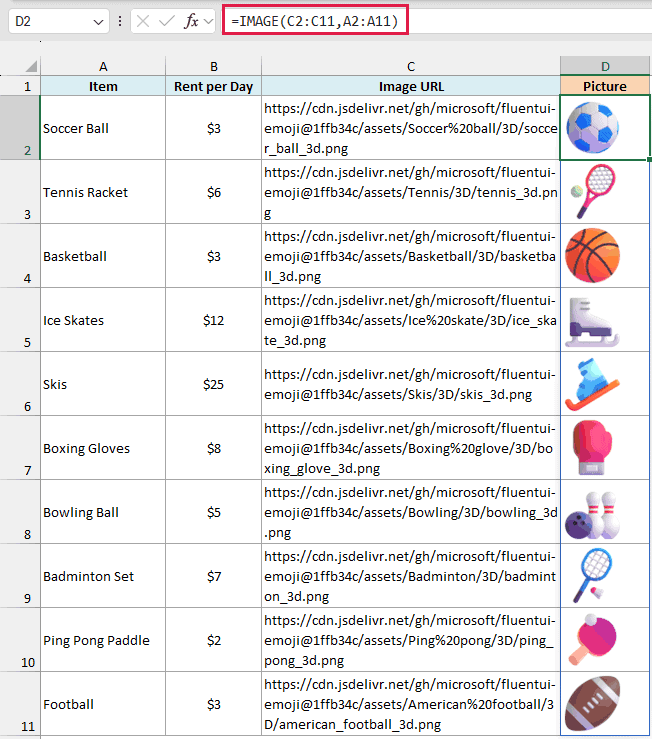Select the $7 rent cell
This screenshot has height=739, width=652.
[214, 576]
